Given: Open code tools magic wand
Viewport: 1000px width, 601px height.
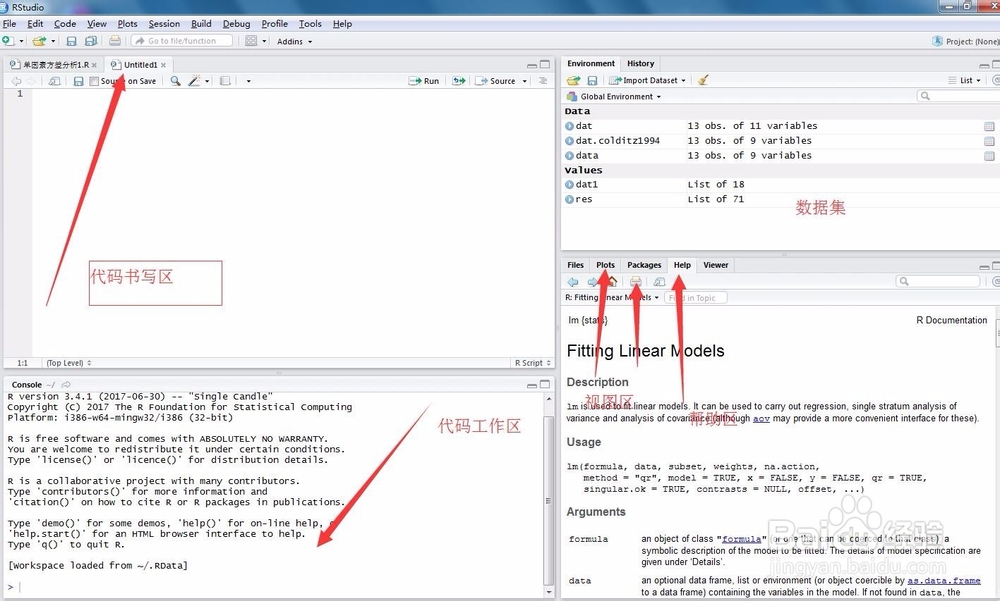Looking at the screenshot, I should click(195, 81).
